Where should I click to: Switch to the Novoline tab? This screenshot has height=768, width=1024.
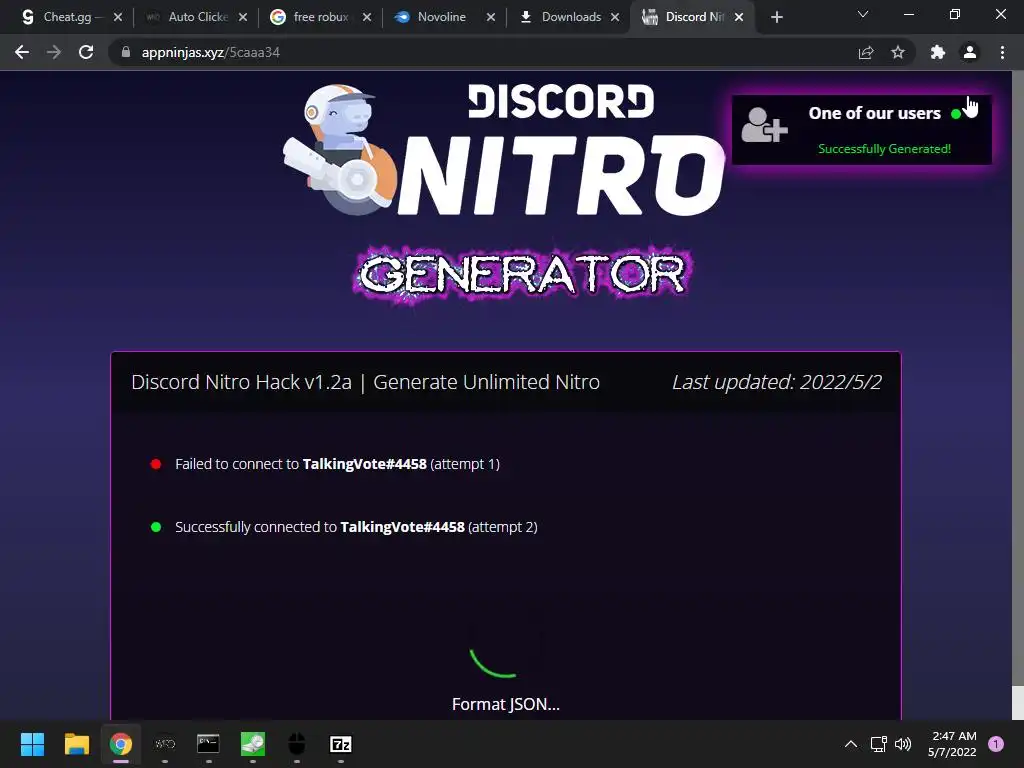pyautogui.click(x=442, y=17)
